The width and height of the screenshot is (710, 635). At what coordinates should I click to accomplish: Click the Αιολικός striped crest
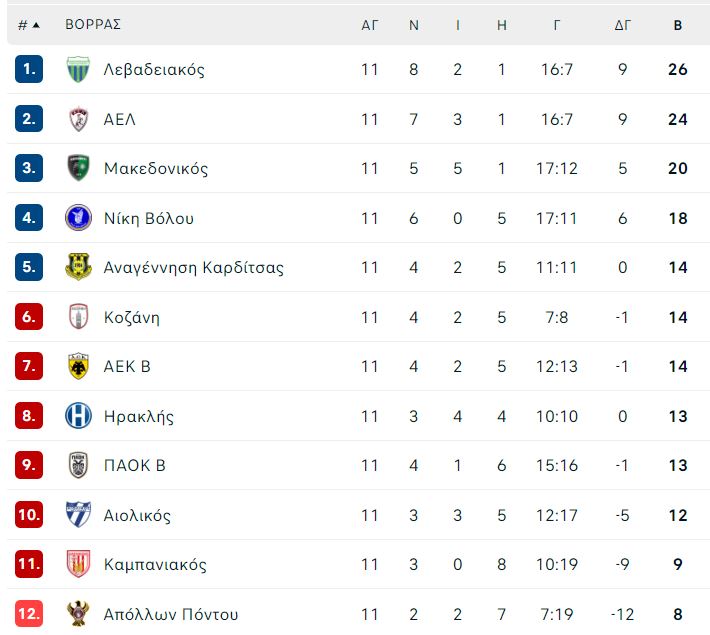(x=78, y=515)
